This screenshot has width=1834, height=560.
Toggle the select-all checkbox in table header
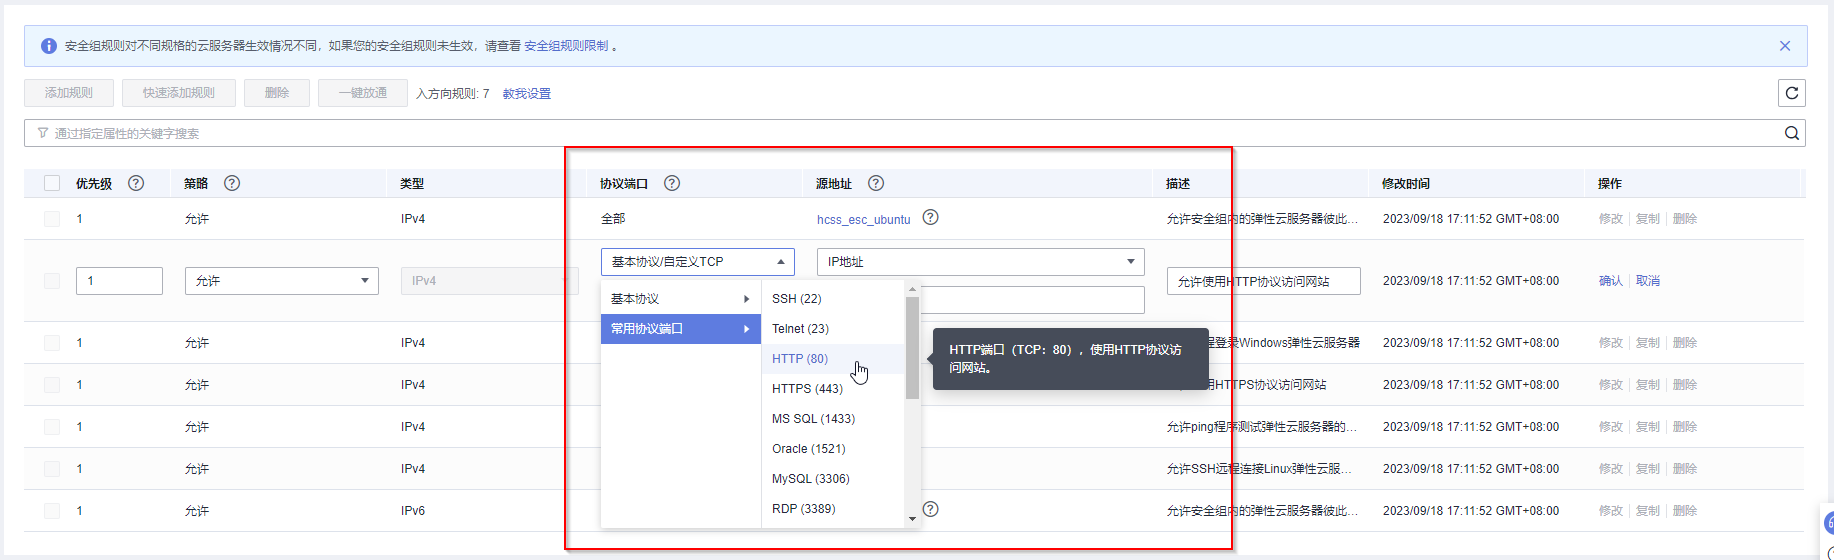pyautogui.click(x=52, y=183)
